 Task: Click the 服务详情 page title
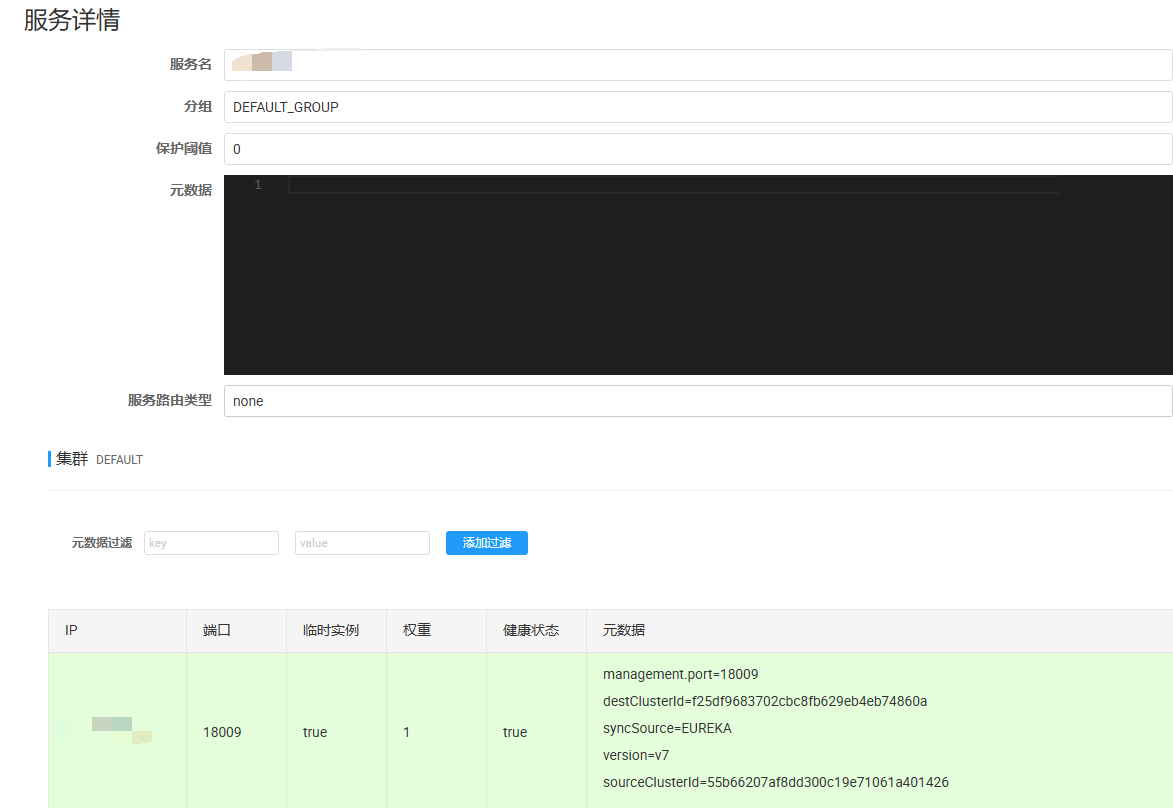72,20
